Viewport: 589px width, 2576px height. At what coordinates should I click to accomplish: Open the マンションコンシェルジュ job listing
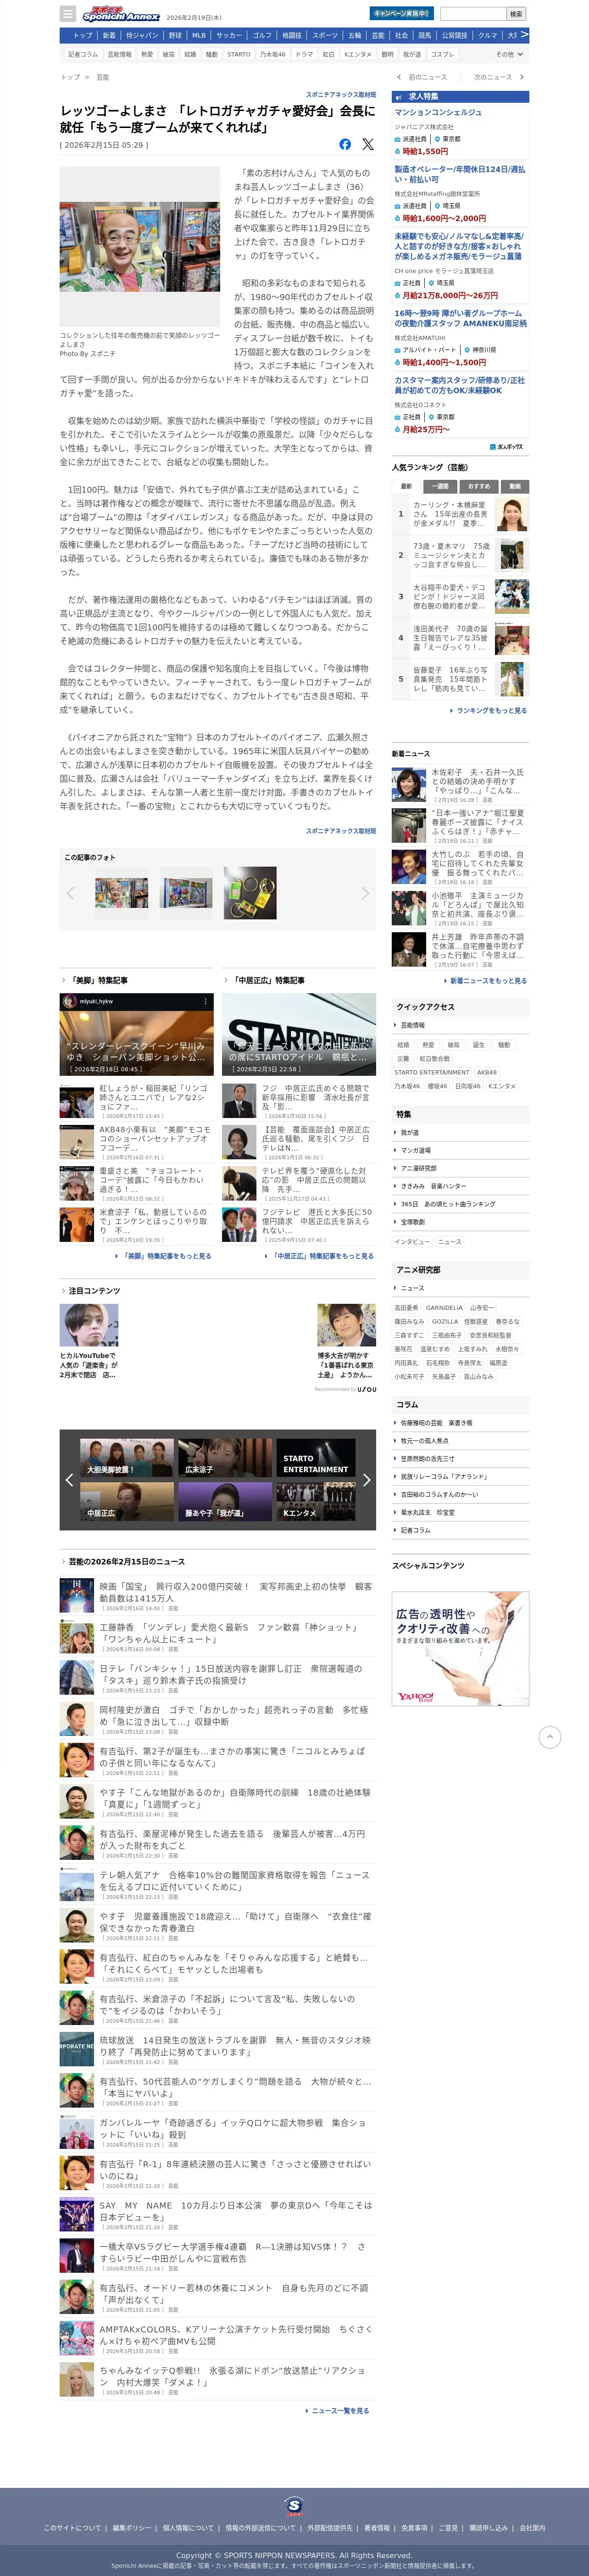(438, 112)
